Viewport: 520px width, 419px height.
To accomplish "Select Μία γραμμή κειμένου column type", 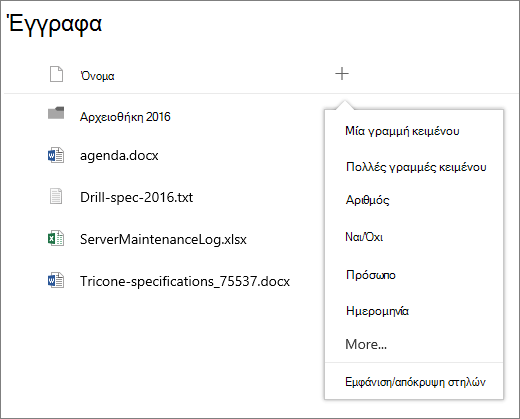I will coord(402,131).
